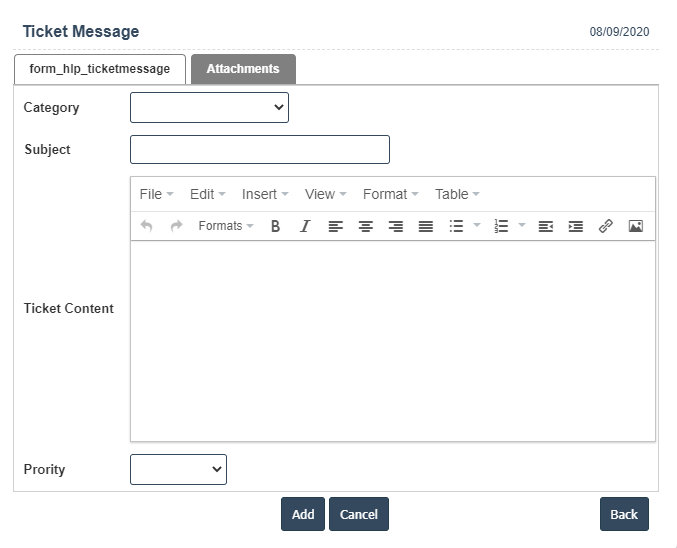
Task: Expand the Prority dropdown
Action: tap(178, 469)
